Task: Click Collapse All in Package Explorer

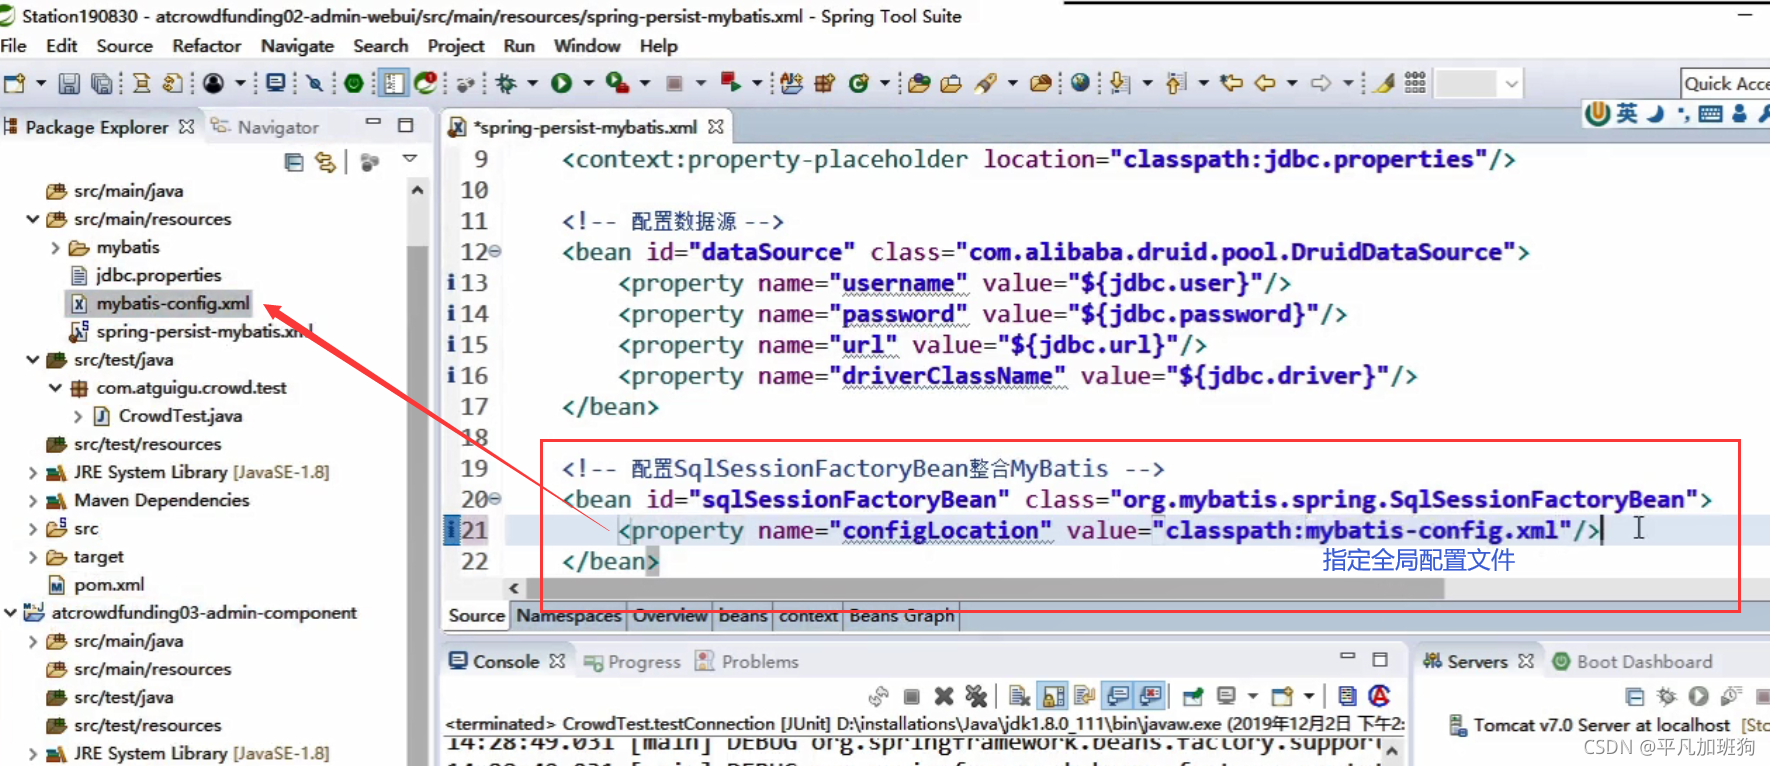Action: click(x=294, y=162)
